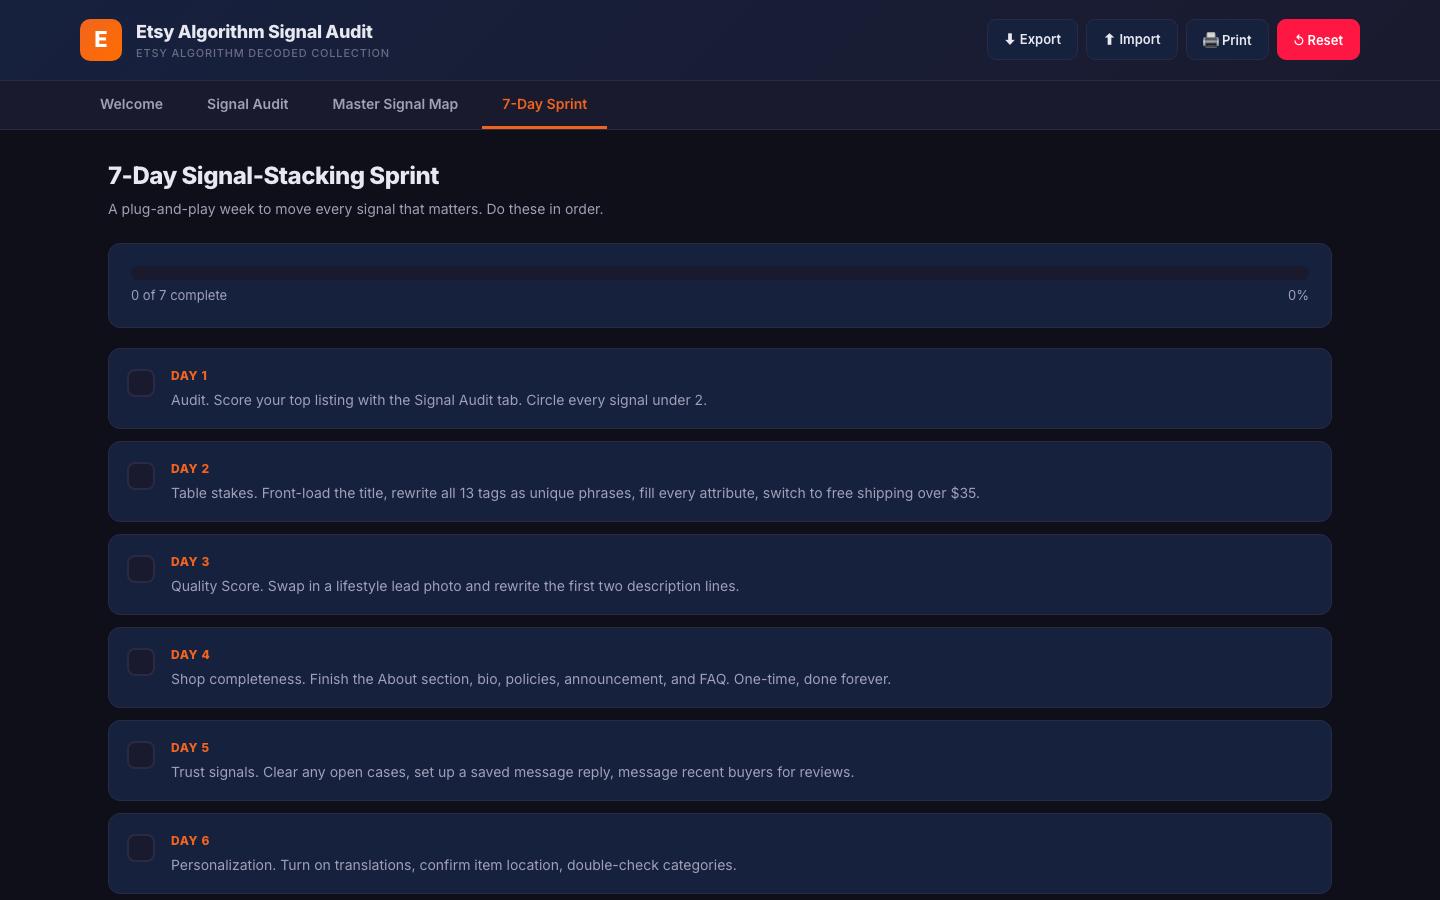Click the 'Shop completeness. Finish the About' text
Image resolution: width=1440 pixels, height=900 pixels.
click(x=531, y=679)
